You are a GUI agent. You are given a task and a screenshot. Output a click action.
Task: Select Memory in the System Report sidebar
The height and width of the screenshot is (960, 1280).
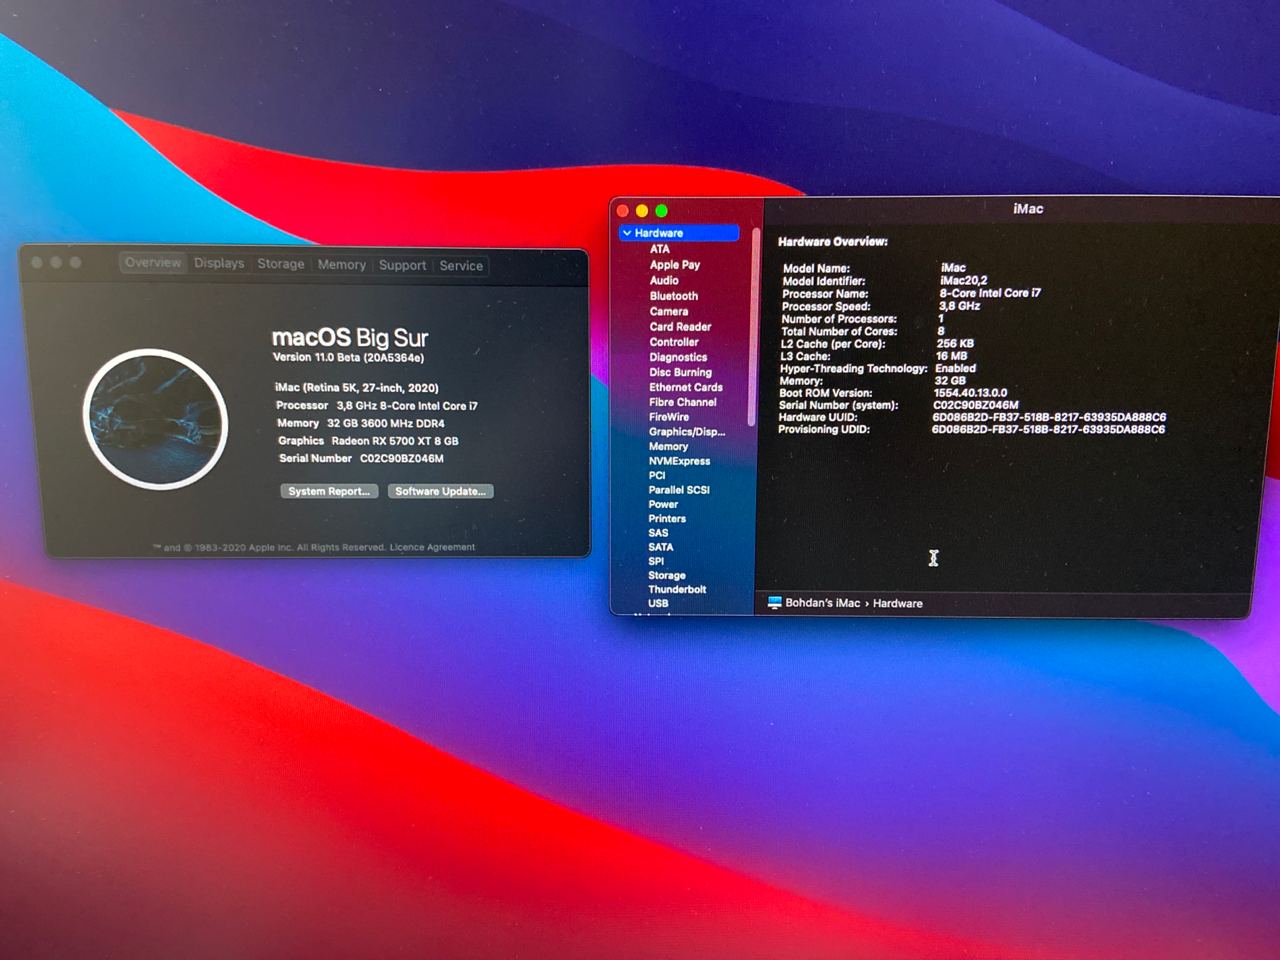(x=668, y=447)
